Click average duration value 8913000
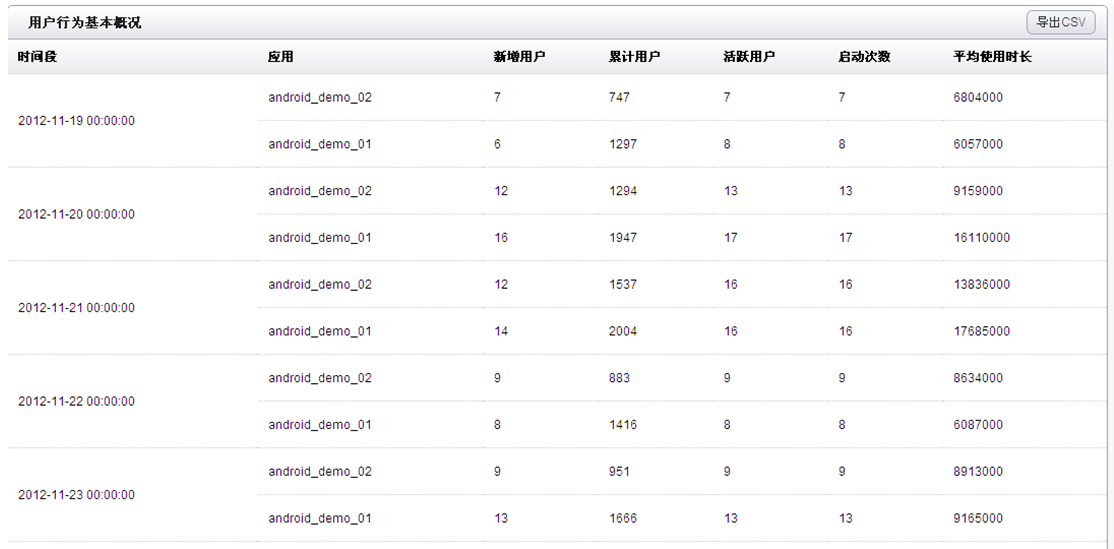1114x549 pixels. coord(978,472)
